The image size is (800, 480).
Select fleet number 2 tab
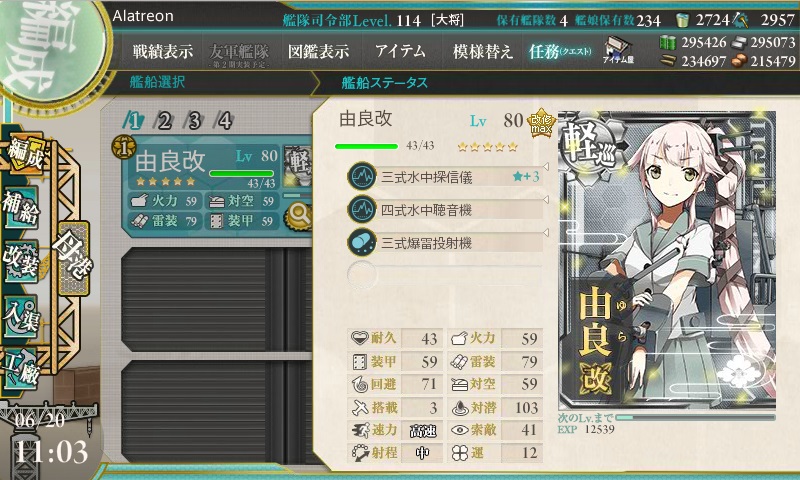pyautogui.click(x=164, y=121)
